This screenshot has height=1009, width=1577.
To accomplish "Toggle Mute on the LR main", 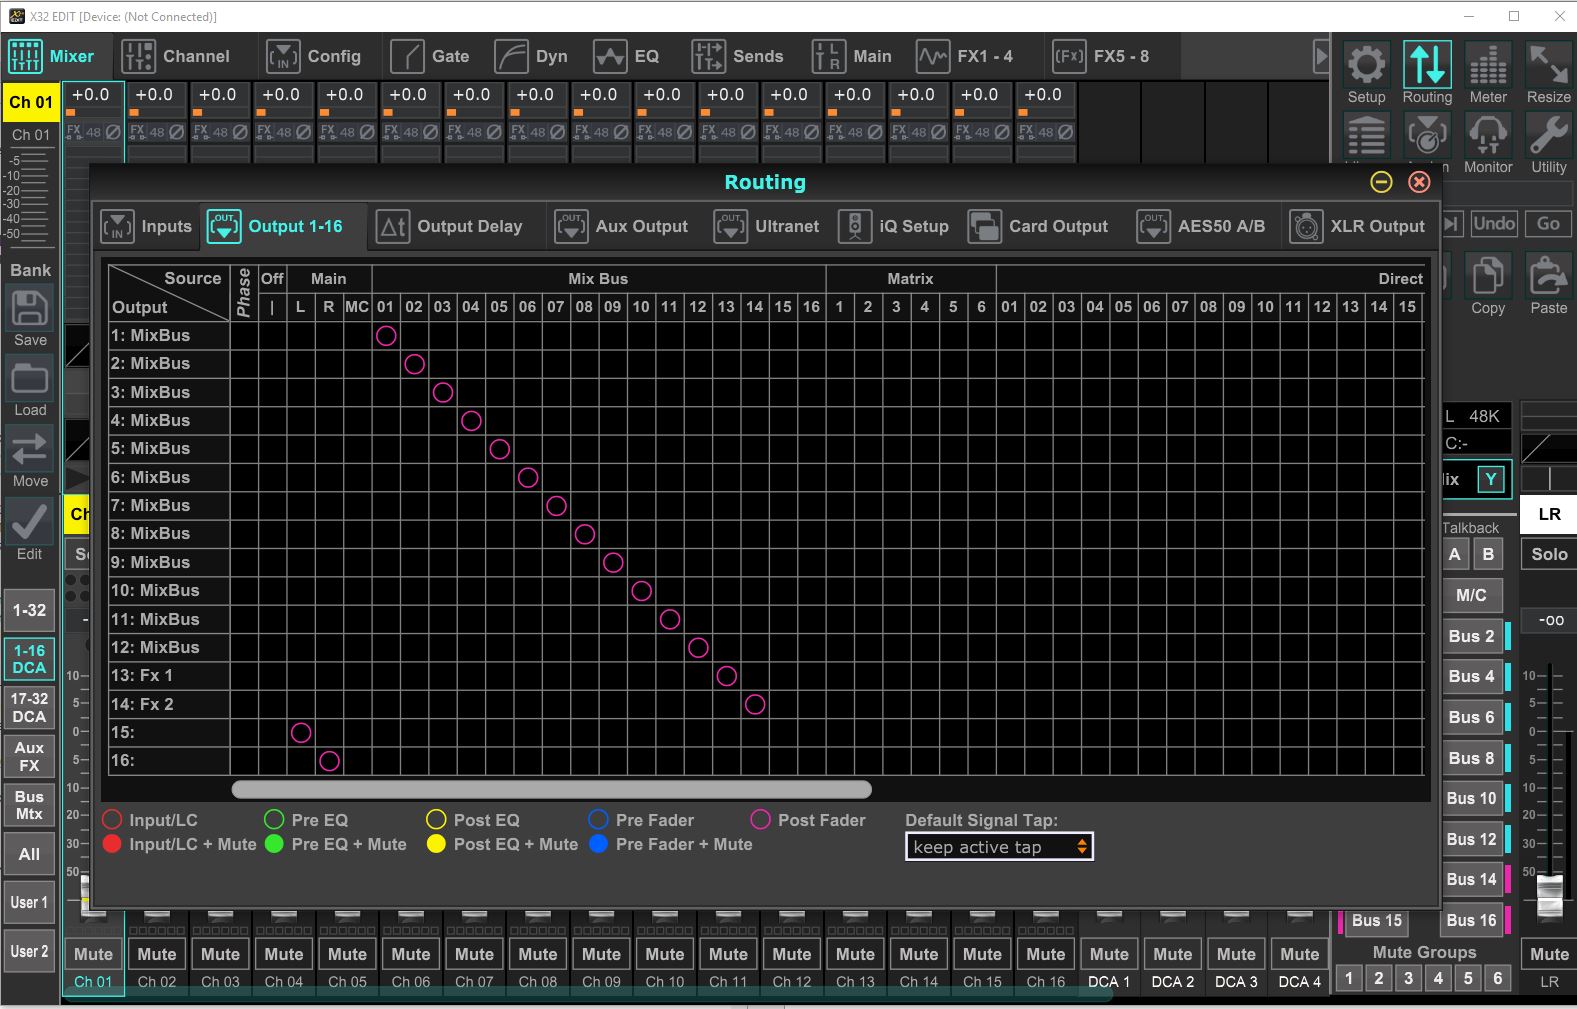I will click(1549, 954).
